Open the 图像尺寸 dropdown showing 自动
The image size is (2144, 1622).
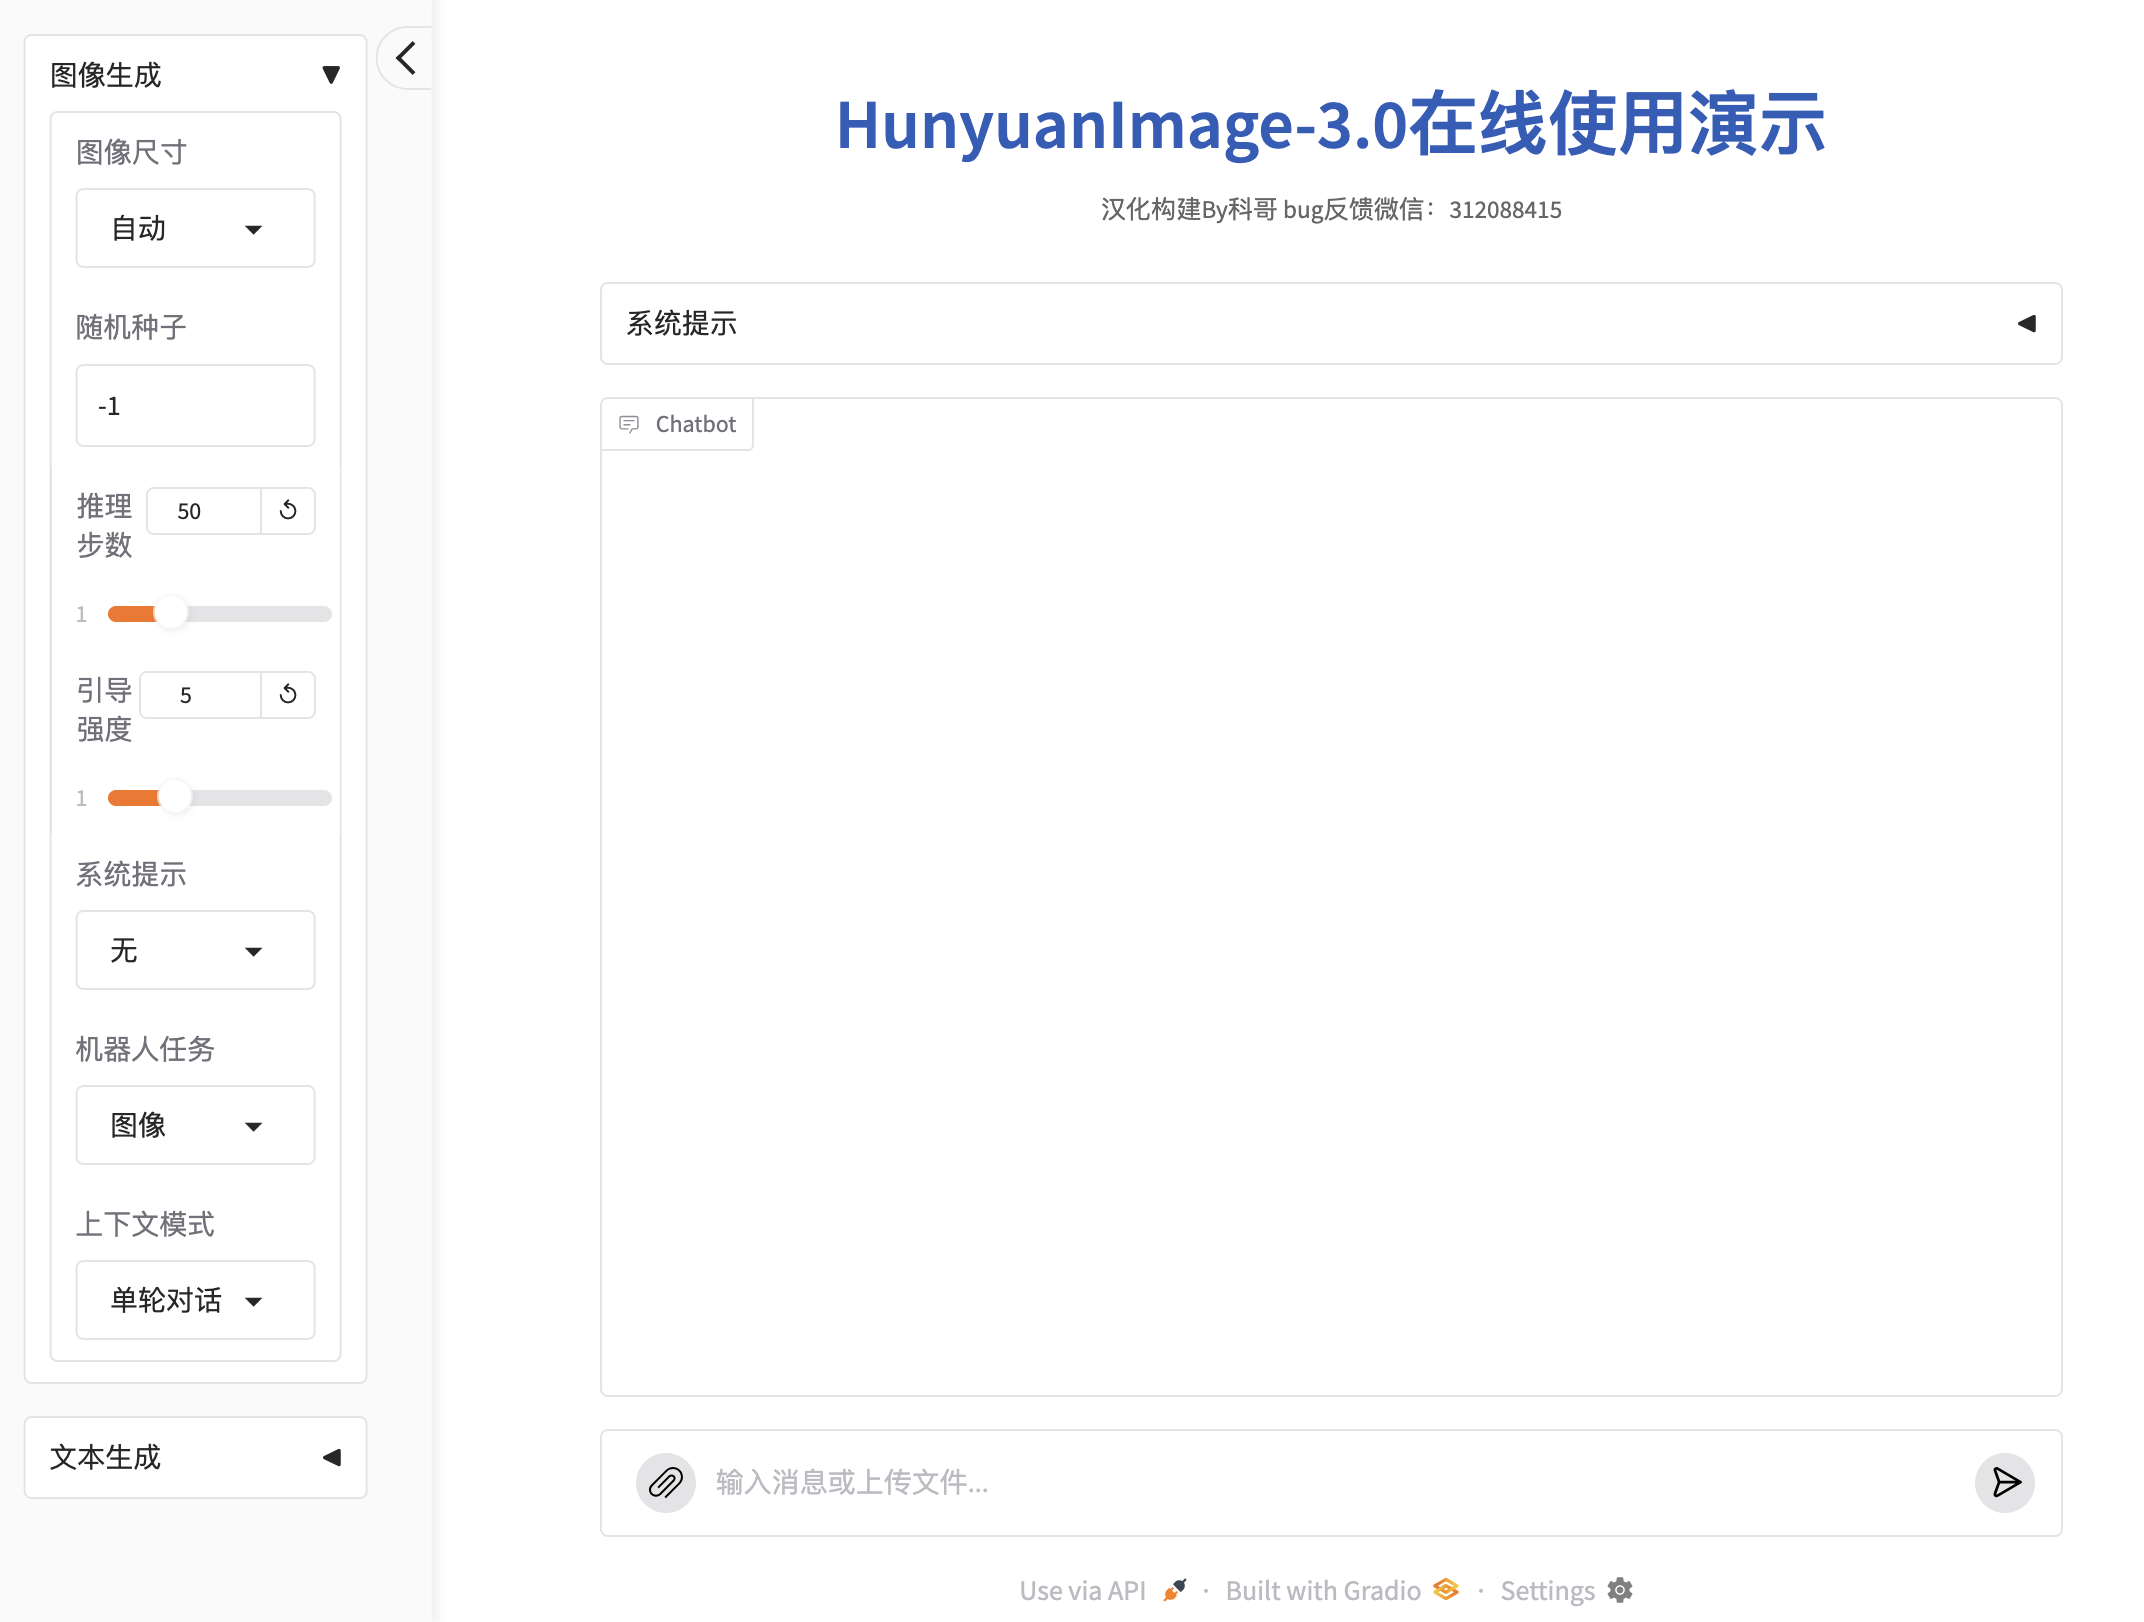pos(195,229)
